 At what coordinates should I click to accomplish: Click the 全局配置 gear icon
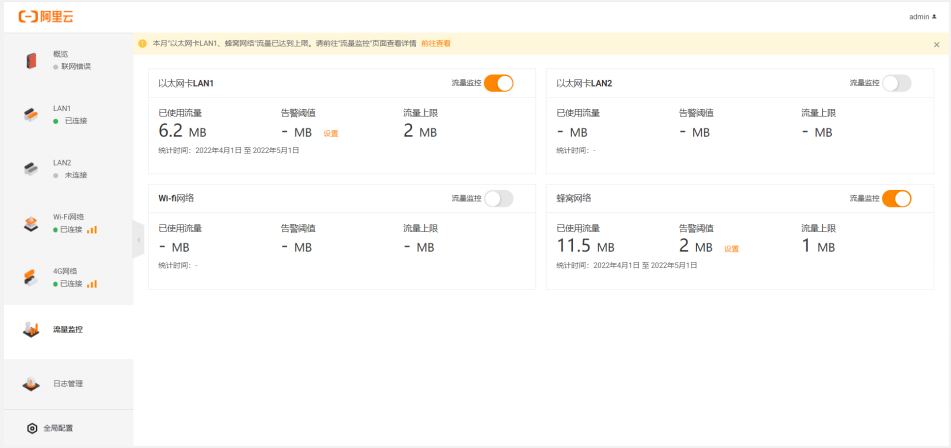32,428
